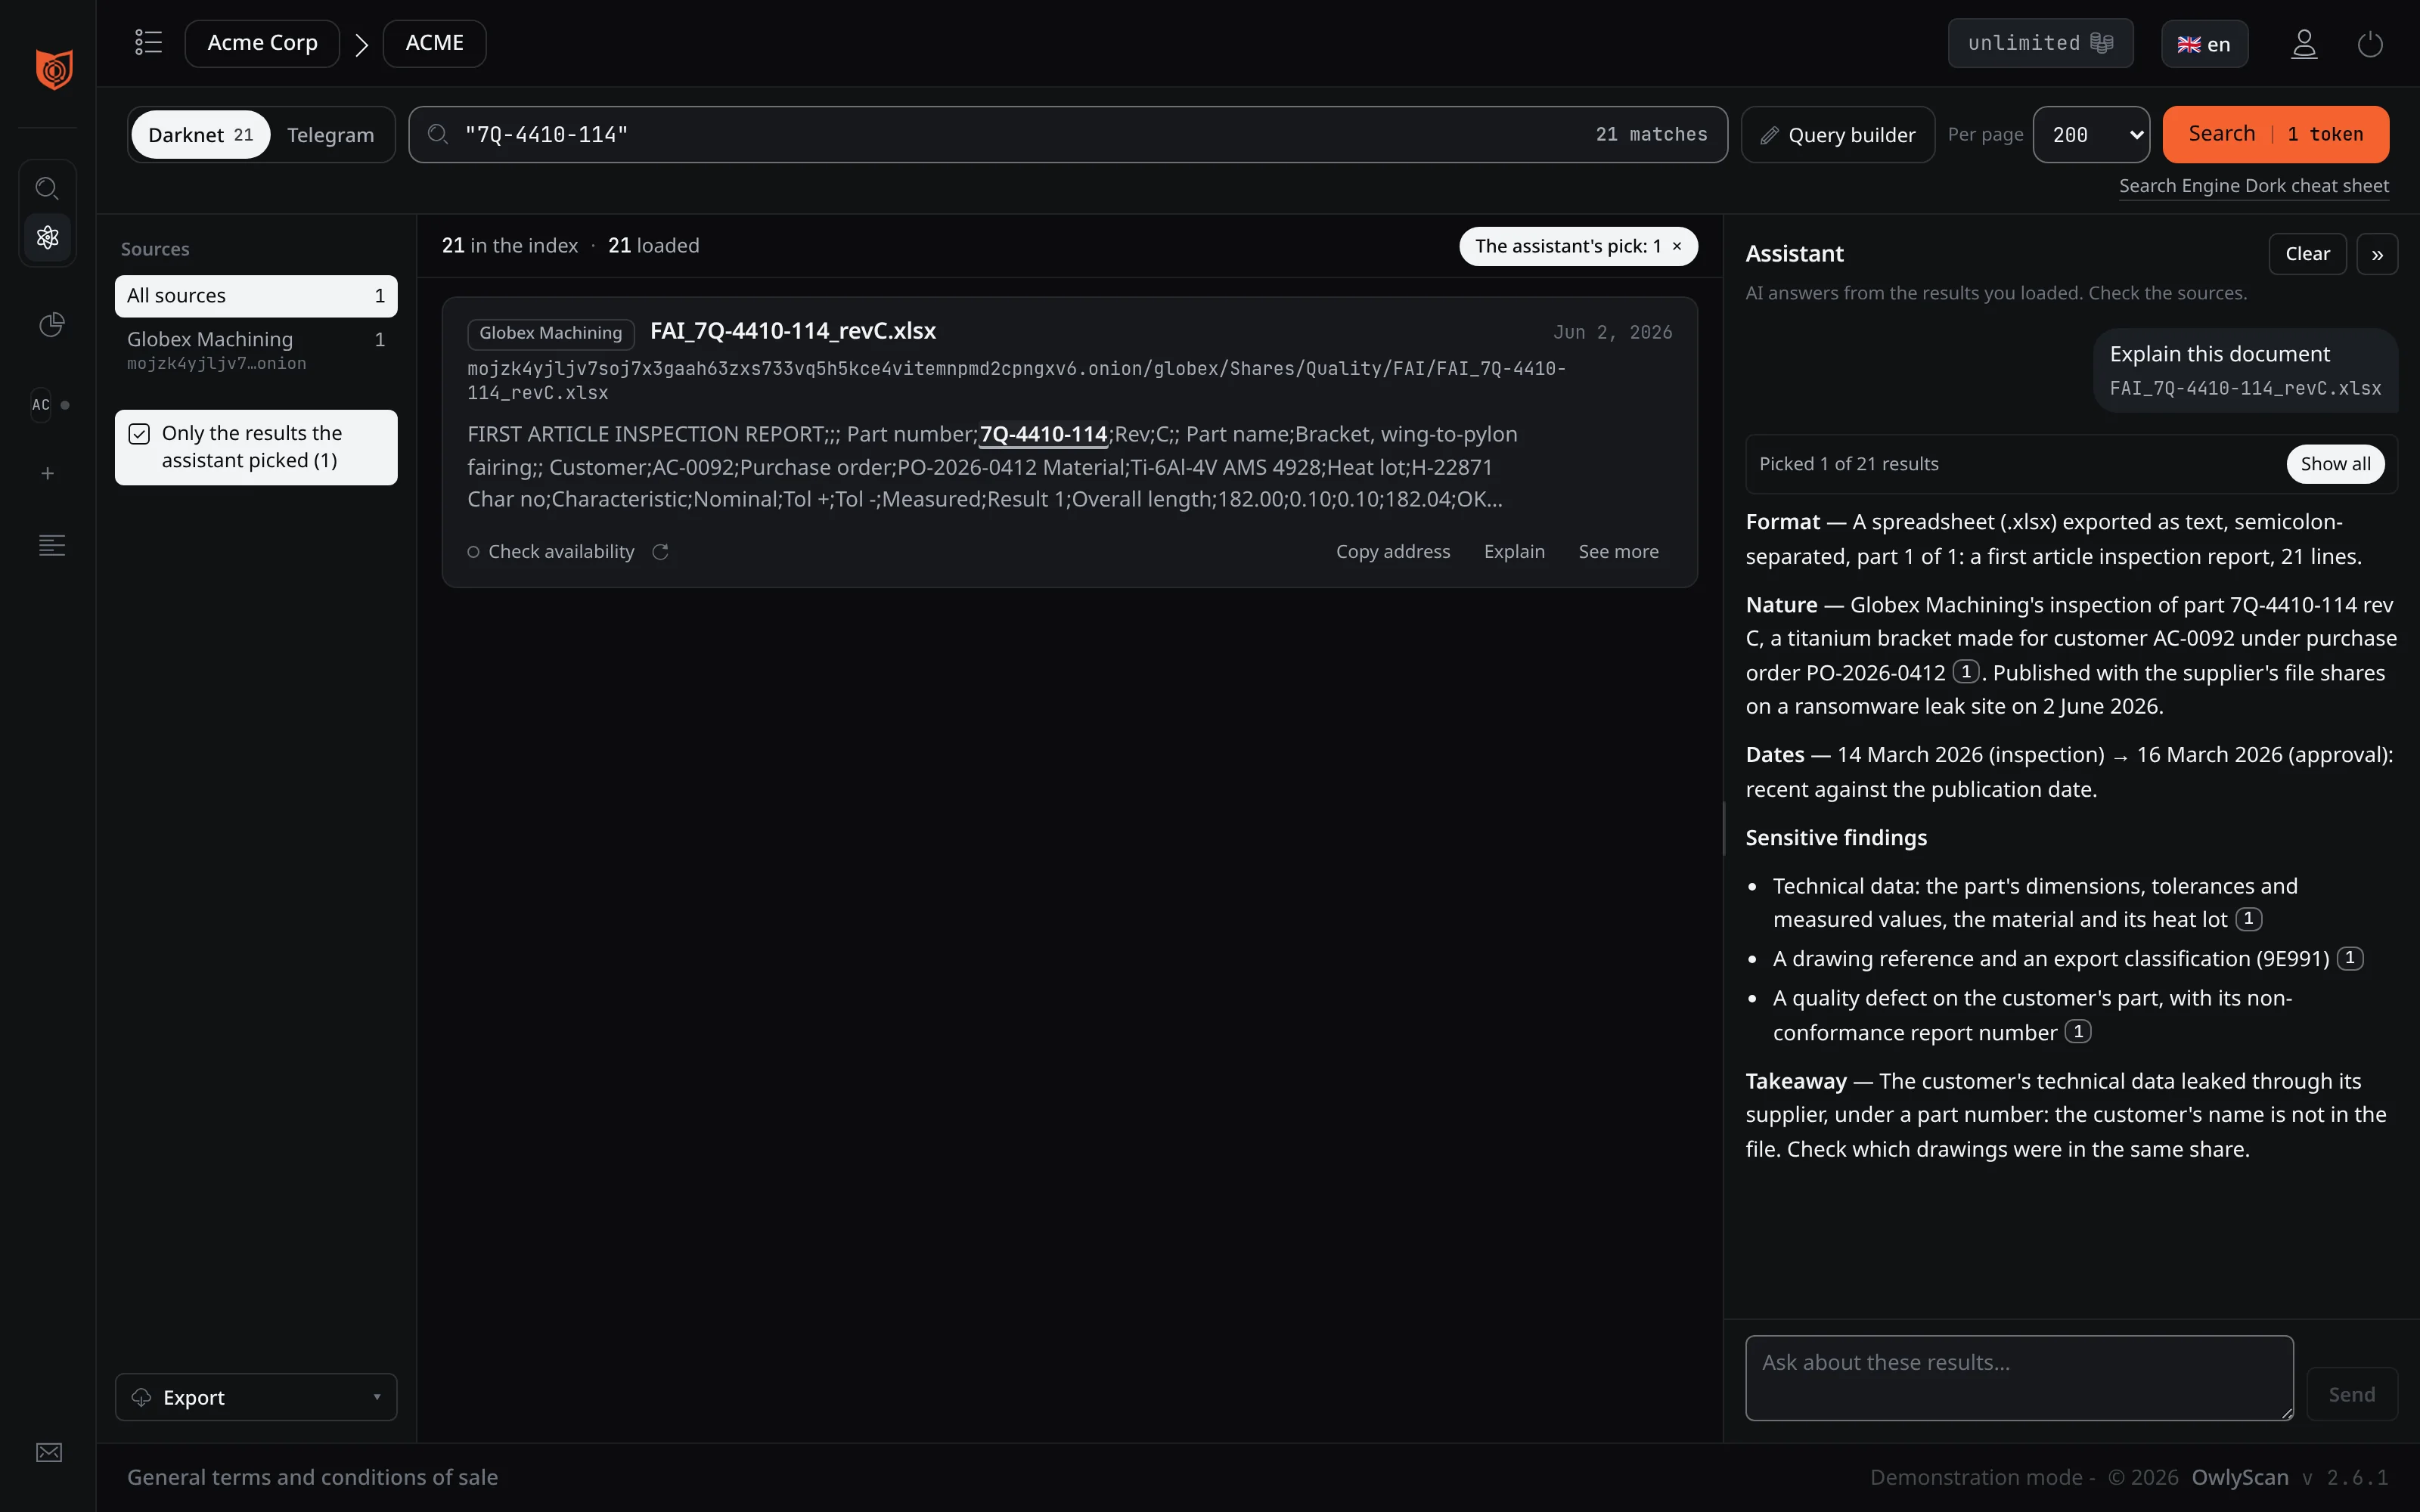Click the OwlyScan owl shield logo

click(x=54, y=69)
